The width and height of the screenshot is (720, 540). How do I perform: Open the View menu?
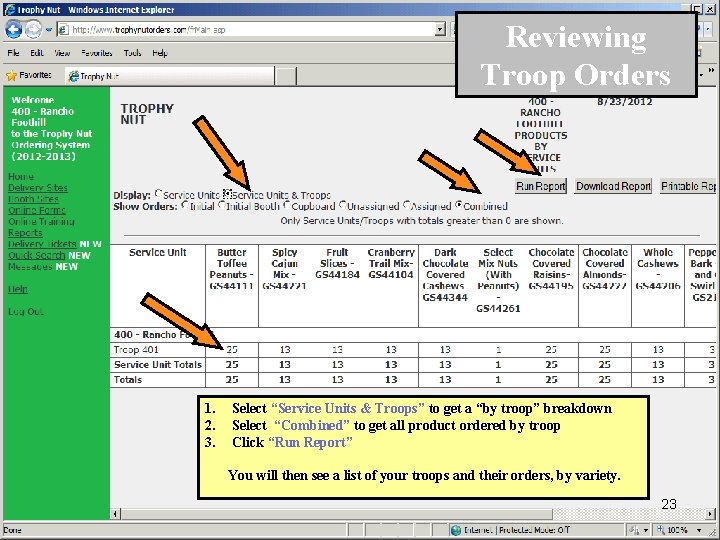click(62, 53)
